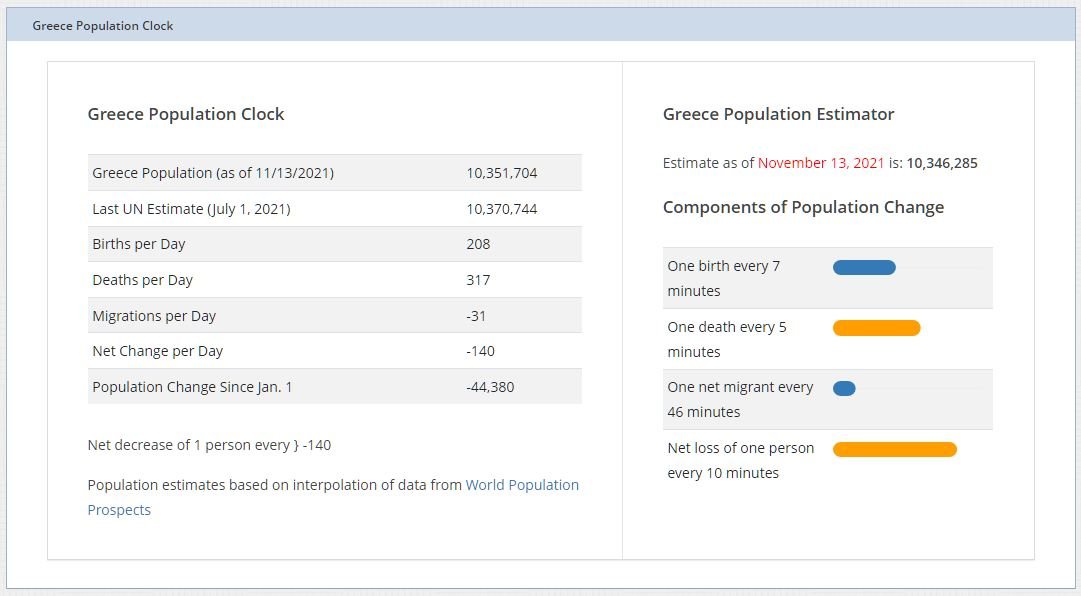Click the blue net migrant bar

[x=844, y=389]
